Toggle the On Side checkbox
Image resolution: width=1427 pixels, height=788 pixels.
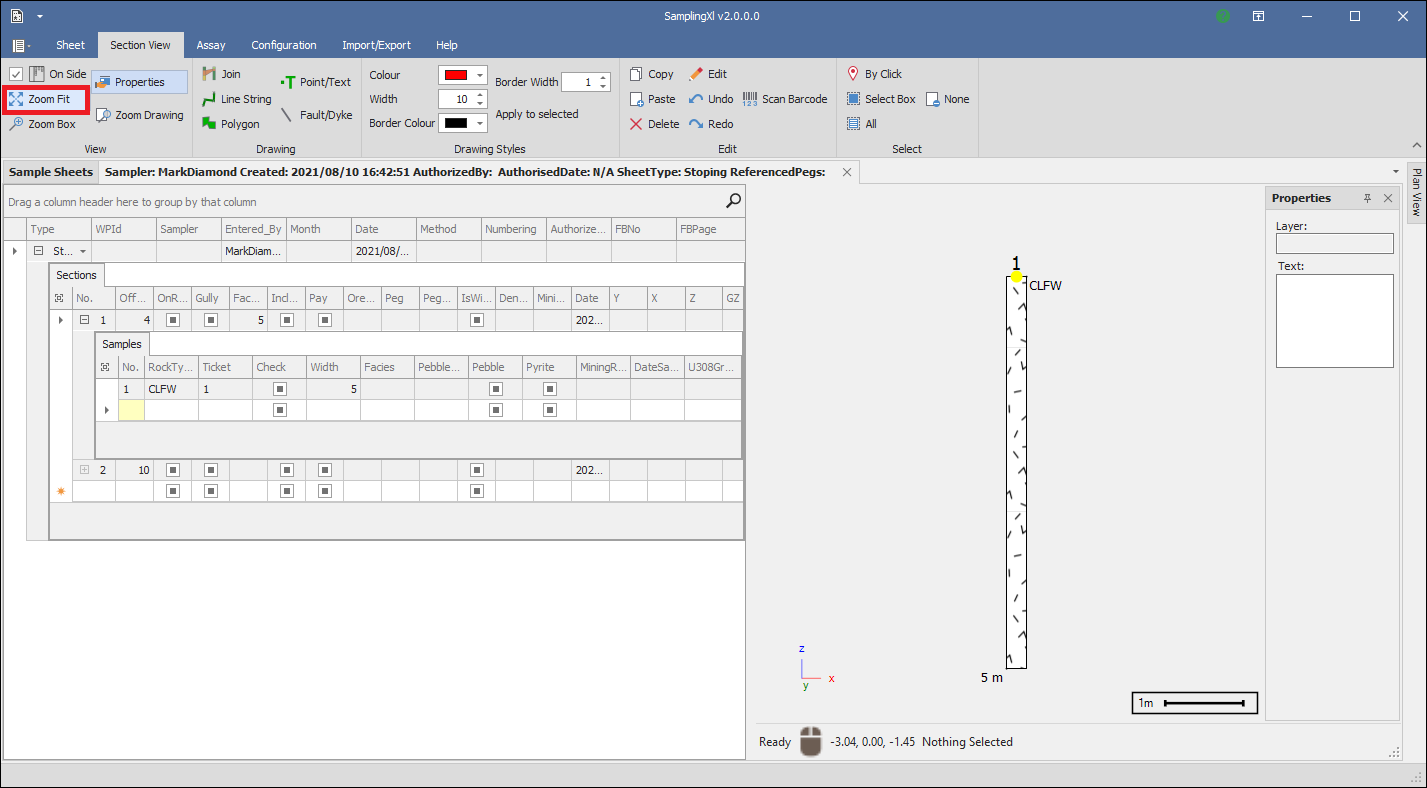(x=16, y=74)
